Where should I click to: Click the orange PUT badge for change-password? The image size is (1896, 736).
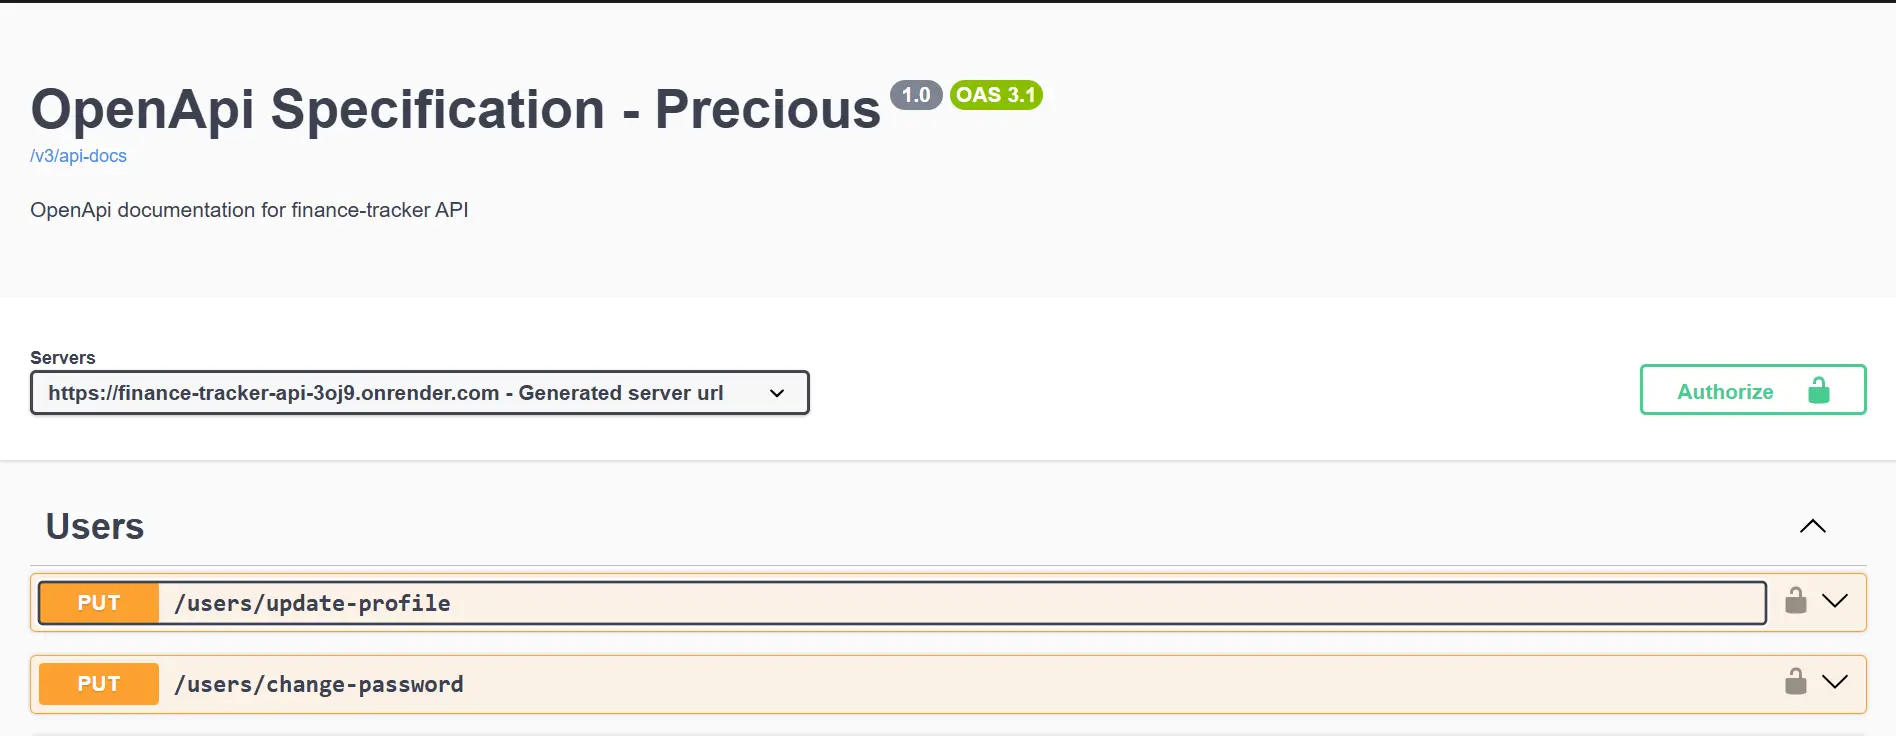tap(99, 684)
